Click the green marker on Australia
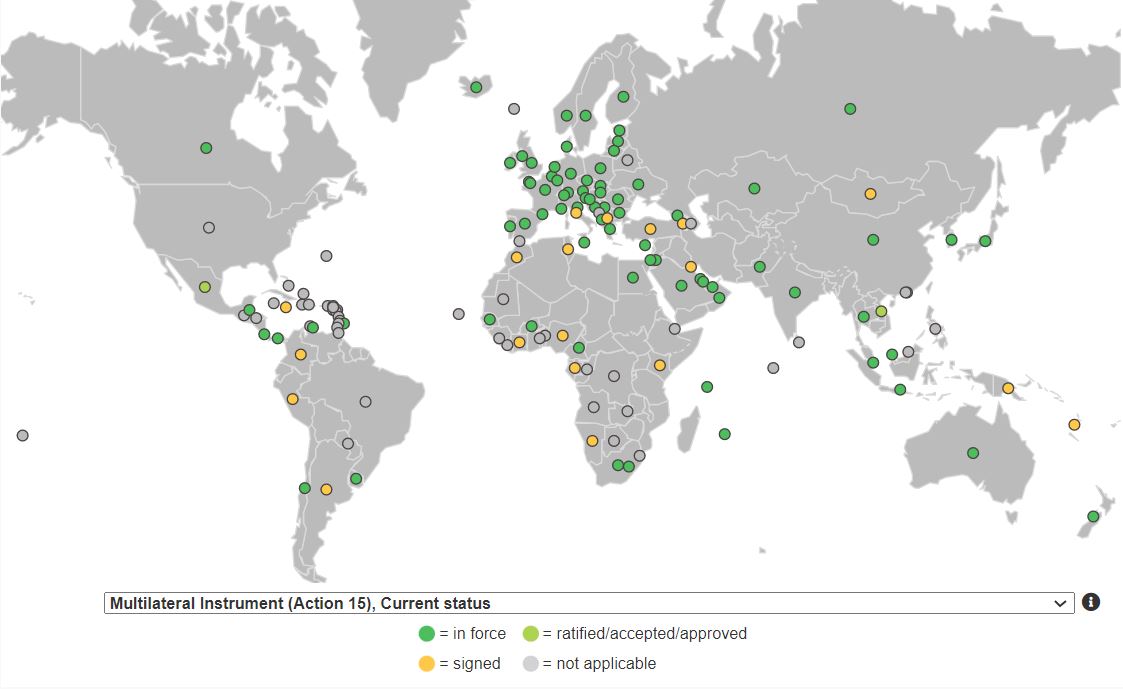 pyautogui.click(x=971, y=452)
